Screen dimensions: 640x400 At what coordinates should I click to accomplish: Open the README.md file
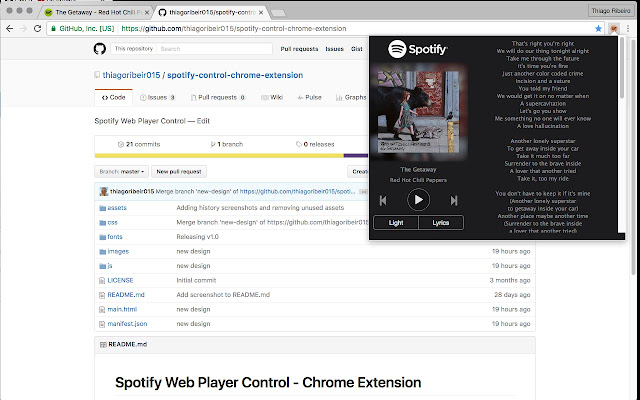point(126,295)
